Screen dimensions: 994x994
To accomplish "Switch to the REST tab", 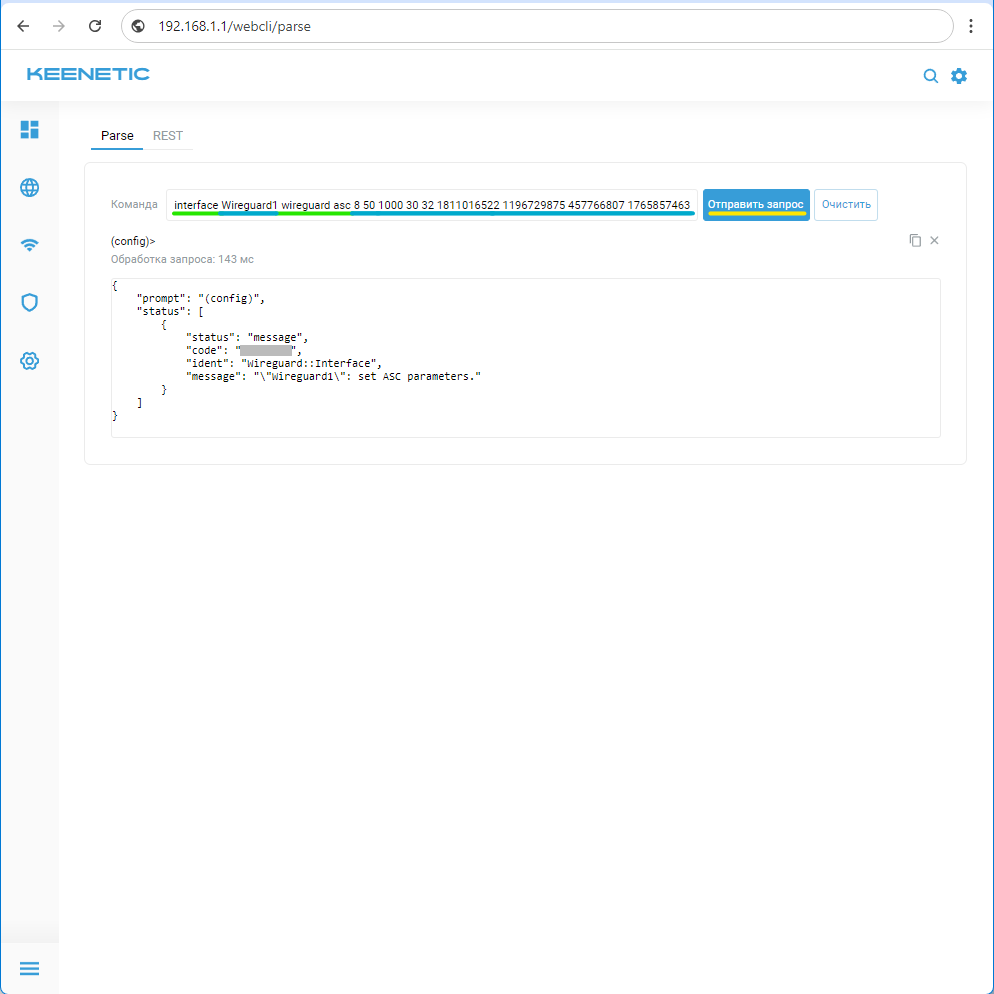I will pos(168,135).
